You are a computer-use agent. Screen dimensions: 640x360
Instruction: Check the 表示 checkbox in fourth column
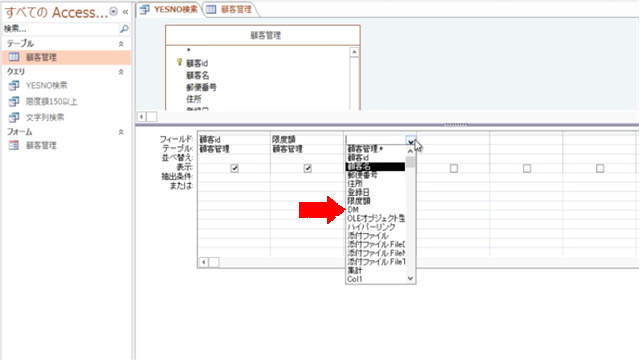point(454,168)
